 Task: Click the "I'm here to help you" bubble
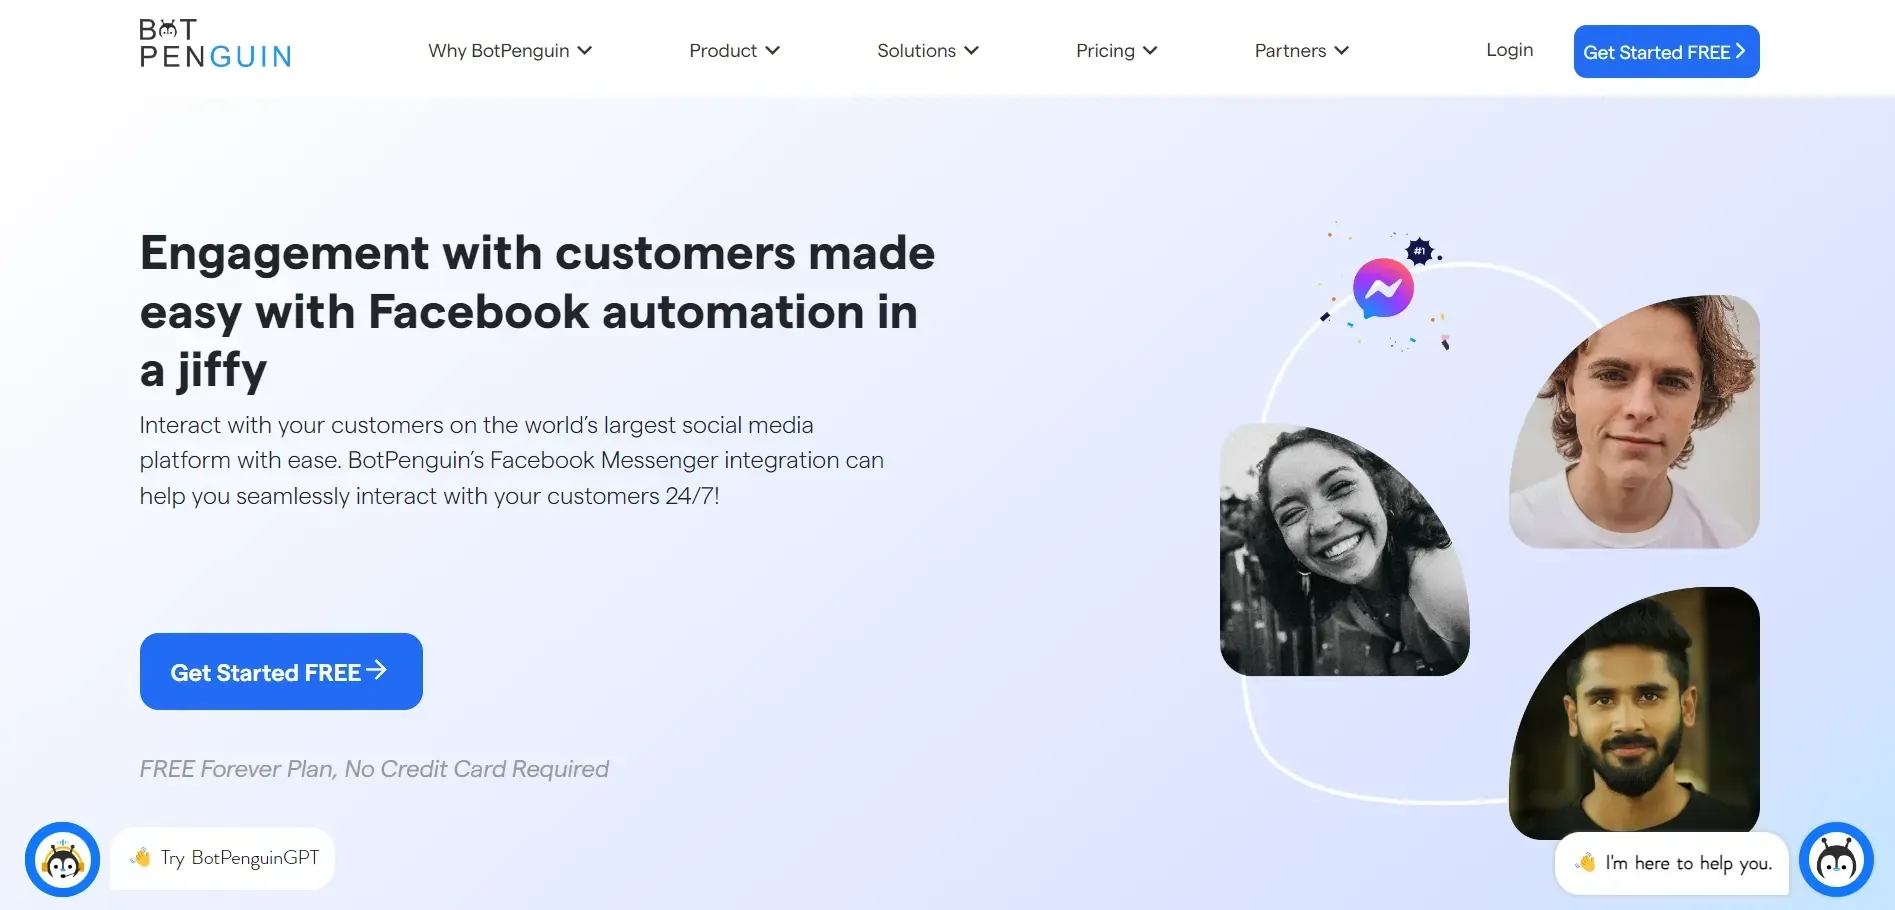point(1672,863)
